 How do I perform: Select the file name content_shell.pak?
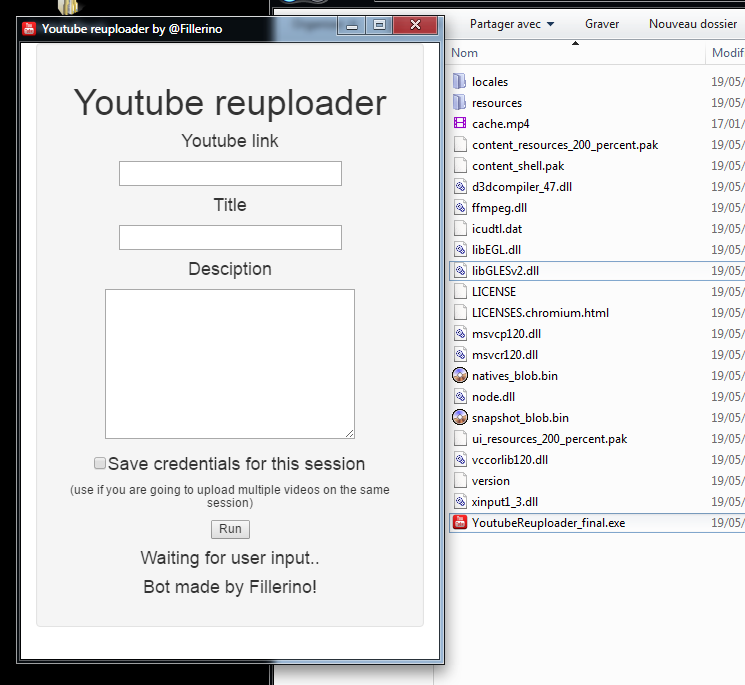pos(518,166)
